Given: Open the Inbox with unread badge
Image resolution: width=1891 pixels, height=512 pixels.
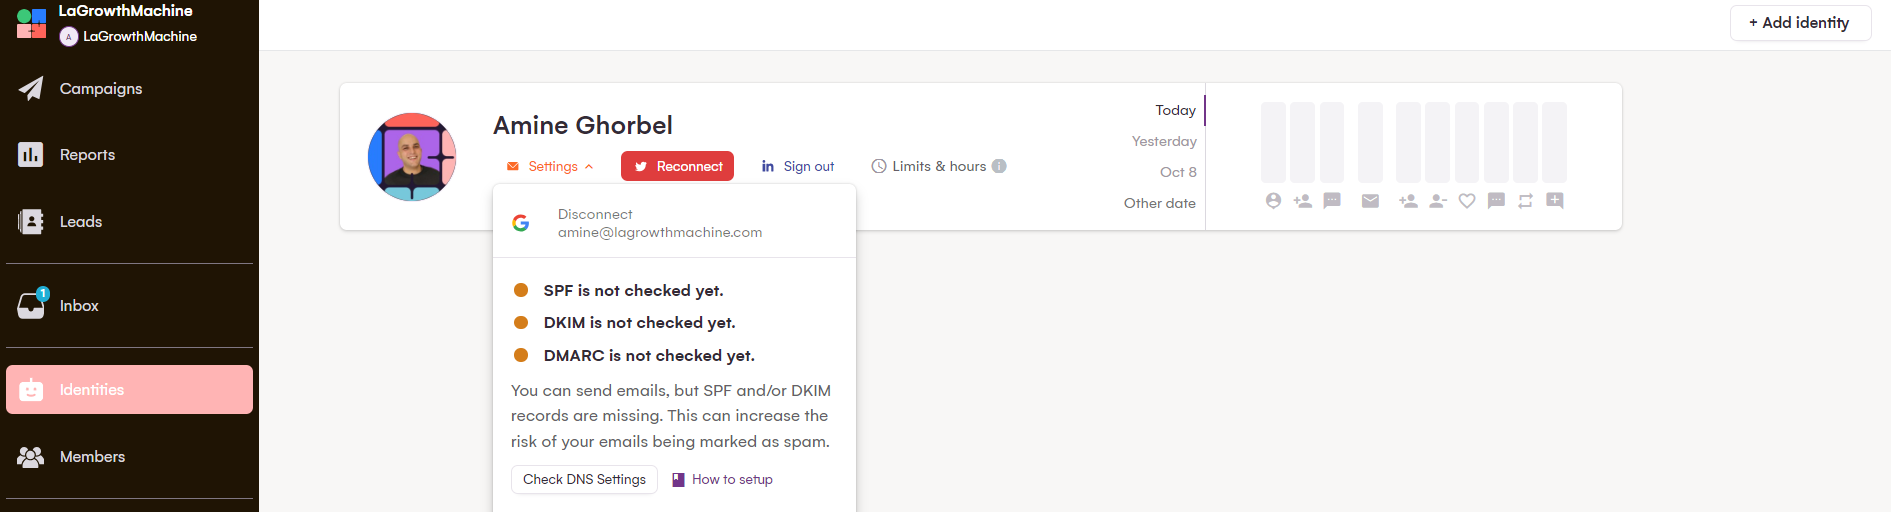Looking at the screenshot, I should coord(78,306).
